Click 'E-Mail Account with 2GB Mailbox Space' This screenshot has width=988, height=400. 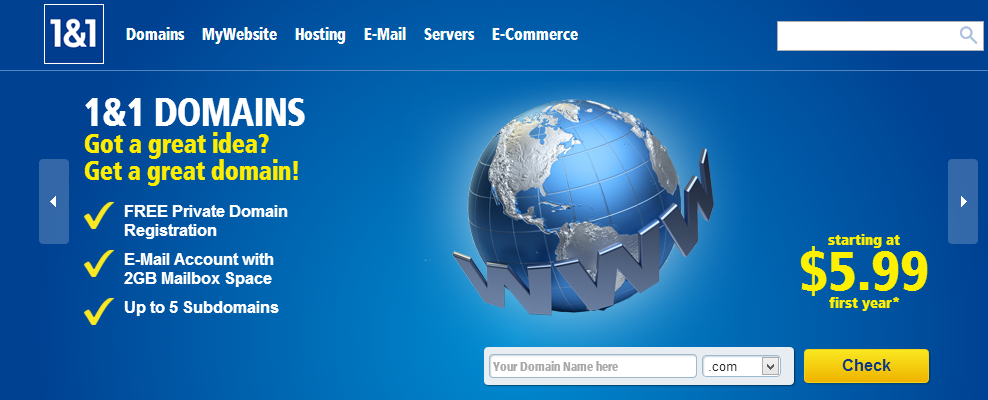click(199, 268)
